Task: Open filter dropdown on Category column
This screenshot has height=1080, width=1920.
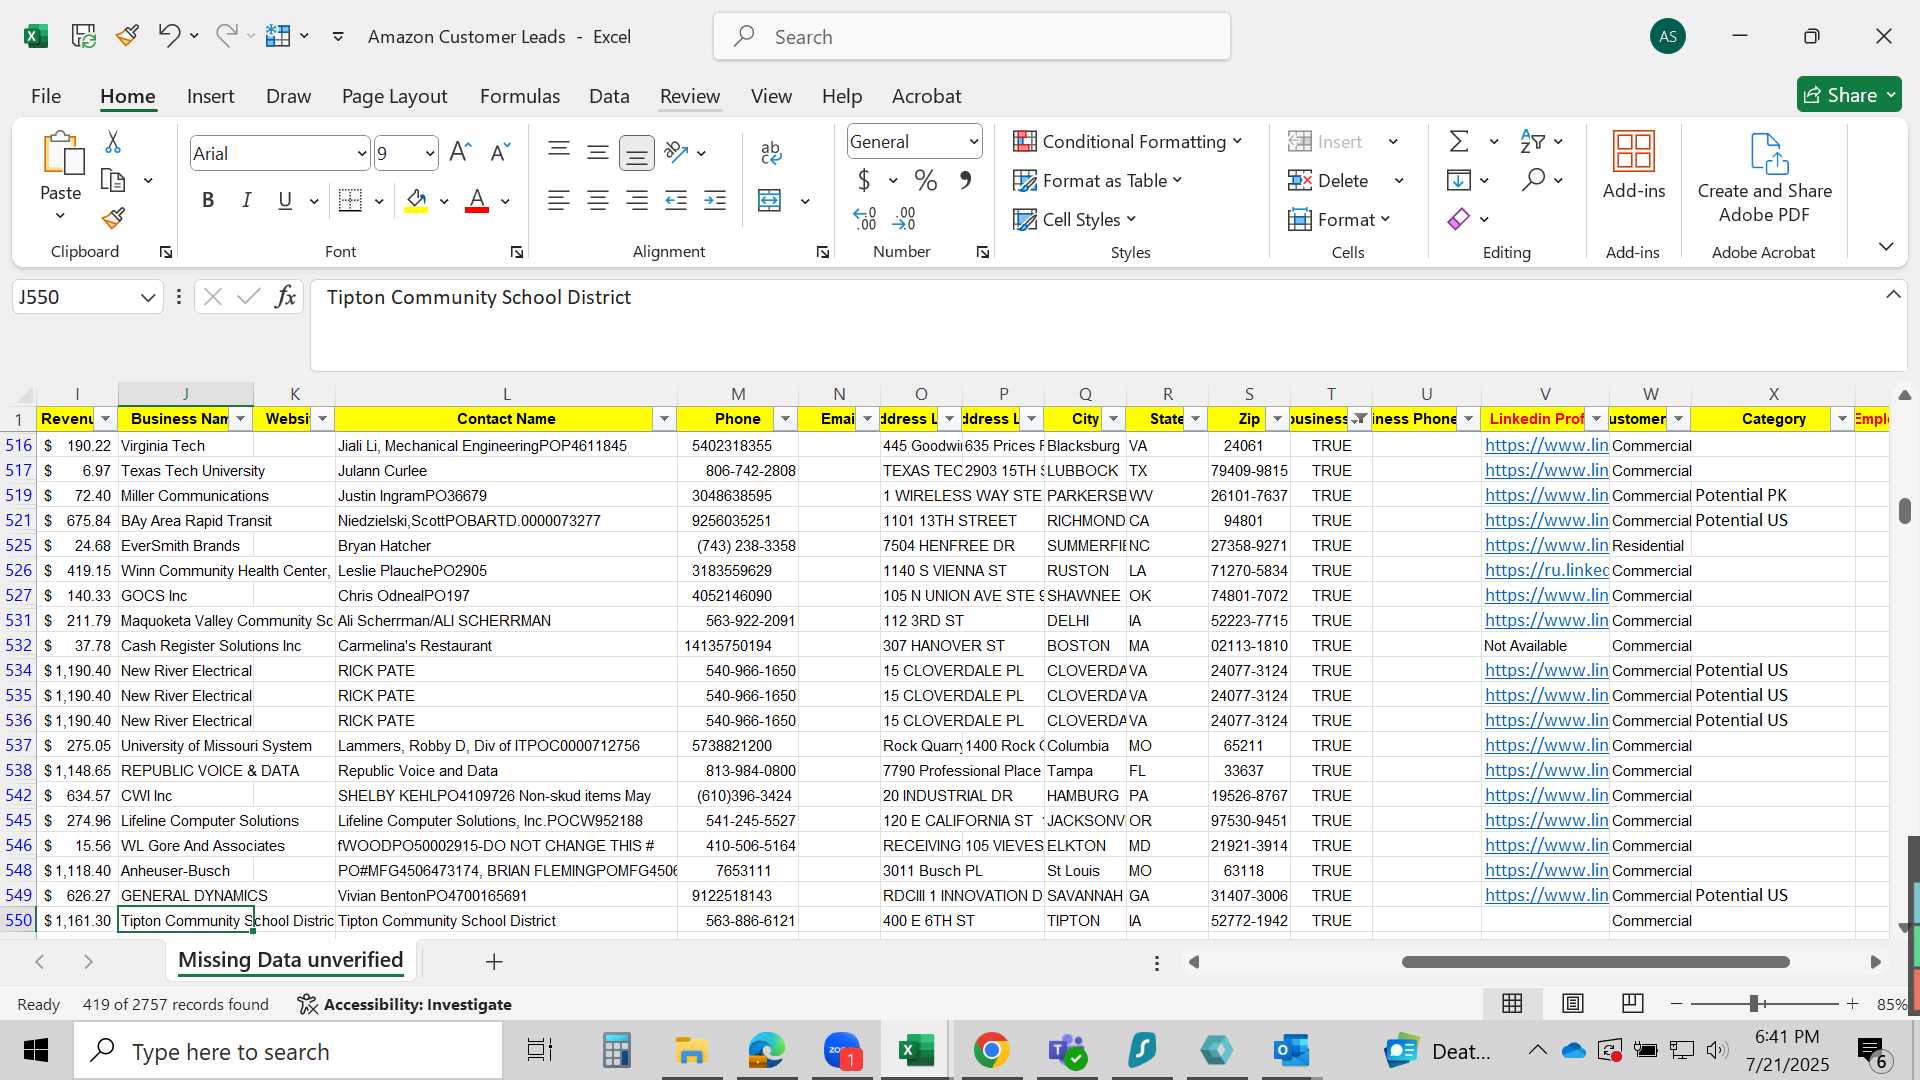Action: pos(1842,419)
